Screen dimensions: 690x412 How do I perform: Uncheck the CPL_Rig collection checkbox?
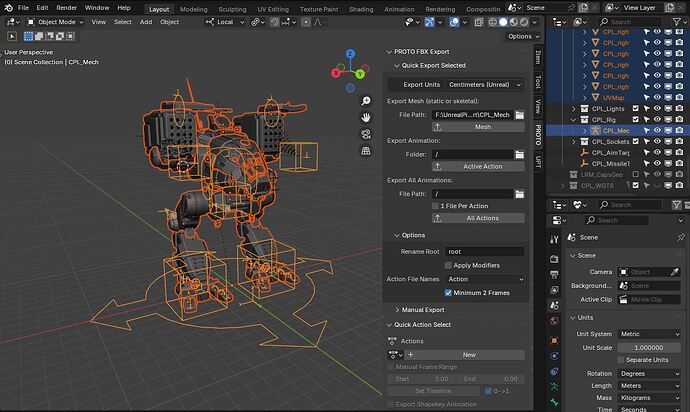635,119
